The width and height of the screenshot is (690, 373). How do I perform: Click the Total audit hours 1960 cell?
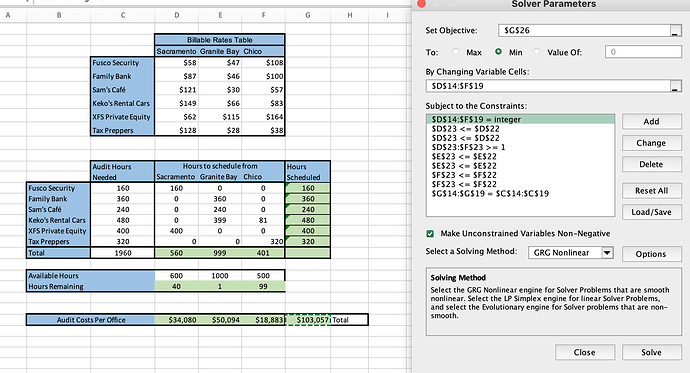(123, 253)
